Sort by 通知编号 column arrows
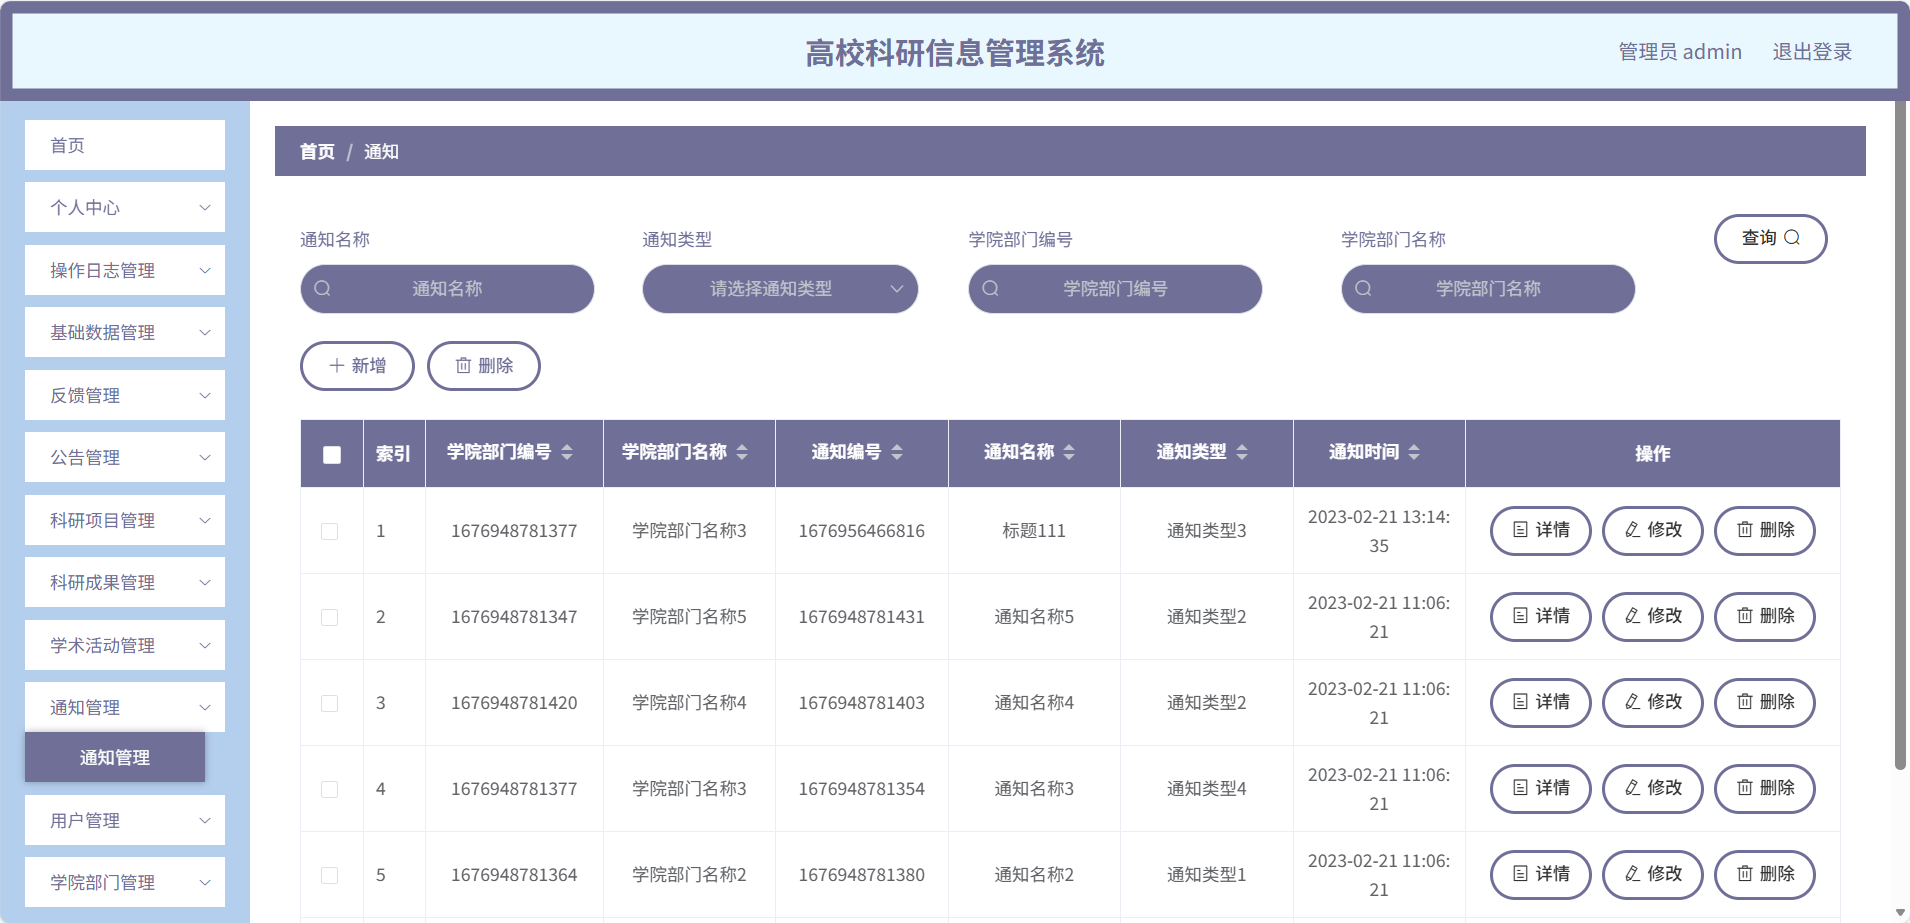 [897, 452]
